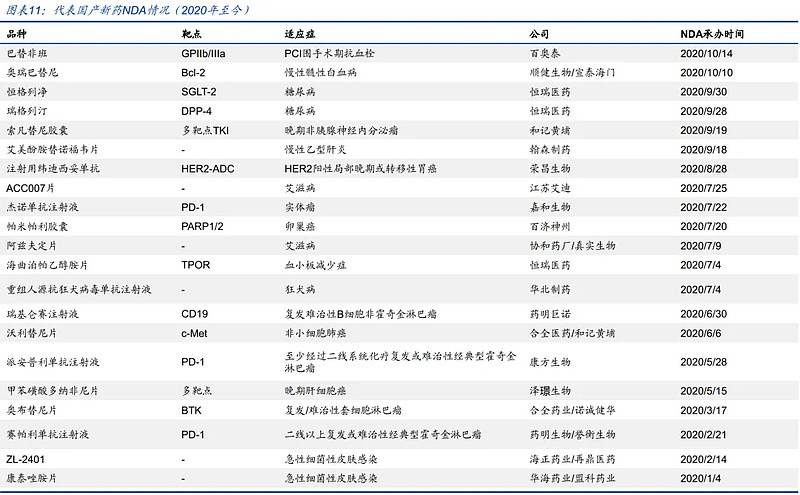Click the drug name 巴替非班
Screen dimensions: 800x495
tap(27, 53)
